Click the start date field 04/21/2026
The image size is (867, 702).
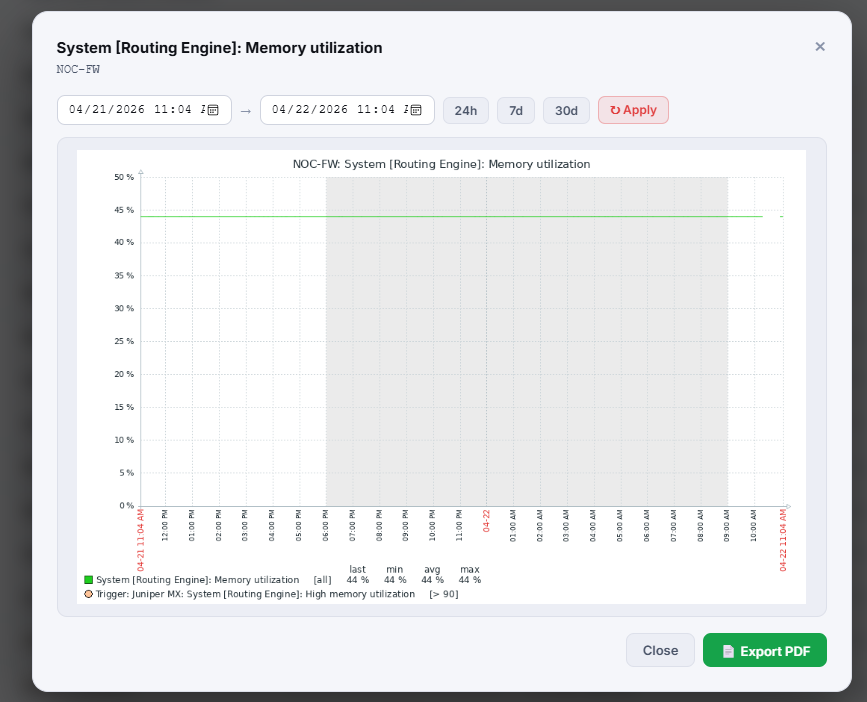point(144,110)
